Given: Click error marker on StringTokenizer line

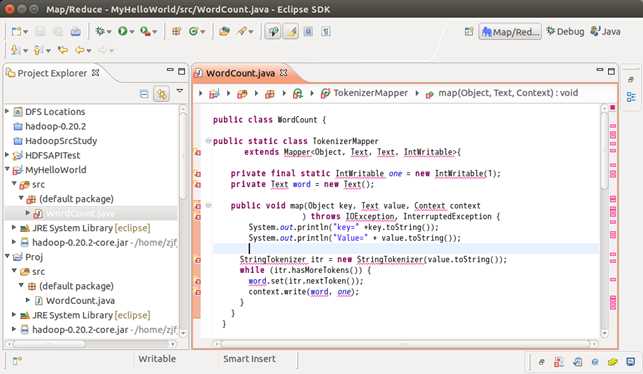Looking at the screenshot, I should (x=197, y=260).
